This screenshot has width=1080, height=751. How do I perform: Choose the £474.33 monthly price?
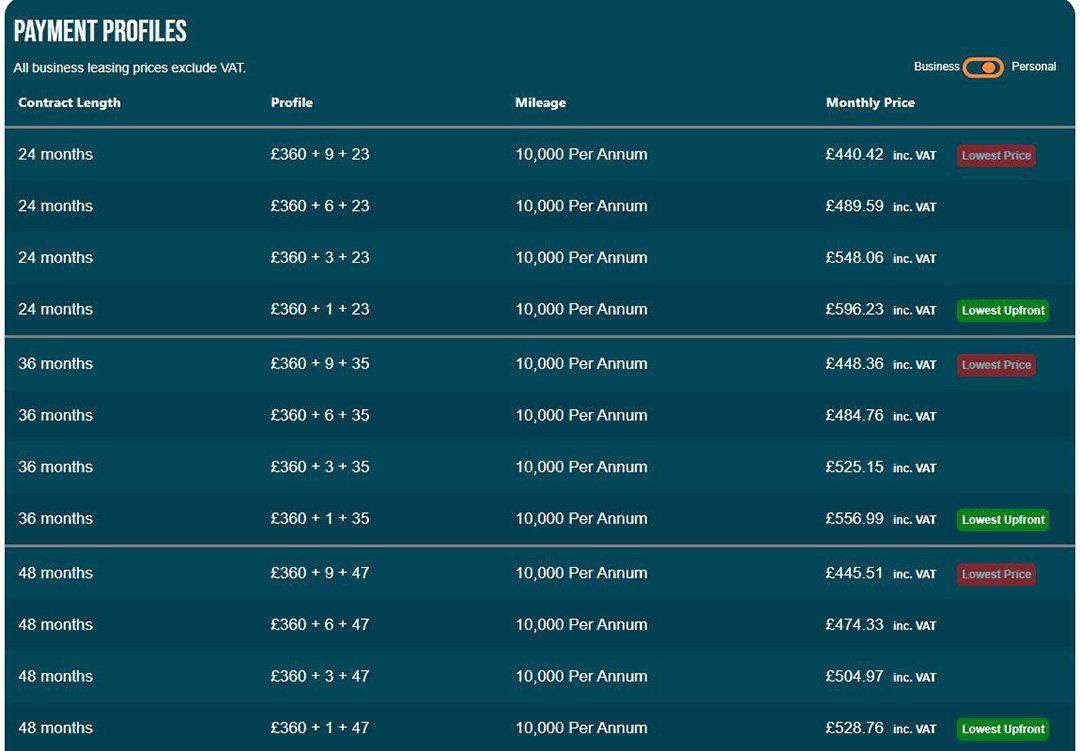(x=854, y=625)
